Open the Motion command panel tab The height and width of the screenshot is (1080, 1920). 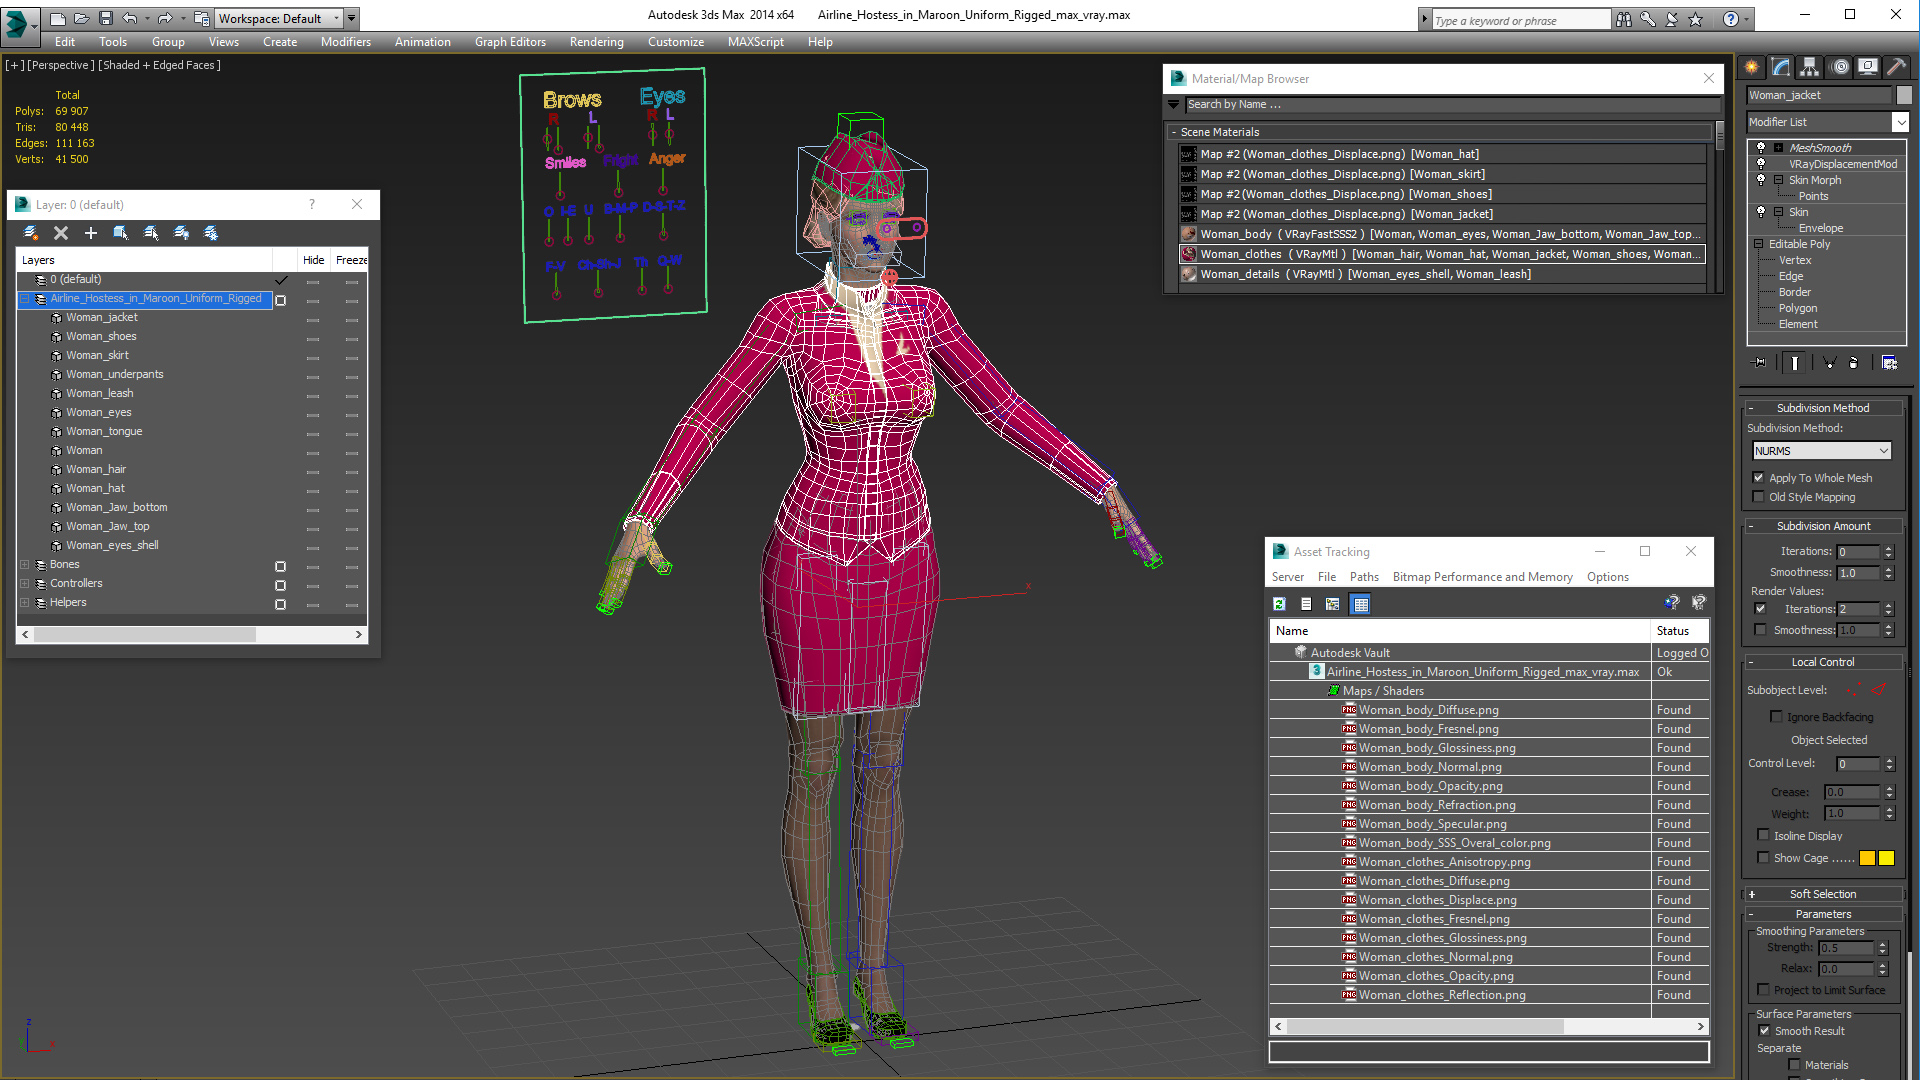1840,67
